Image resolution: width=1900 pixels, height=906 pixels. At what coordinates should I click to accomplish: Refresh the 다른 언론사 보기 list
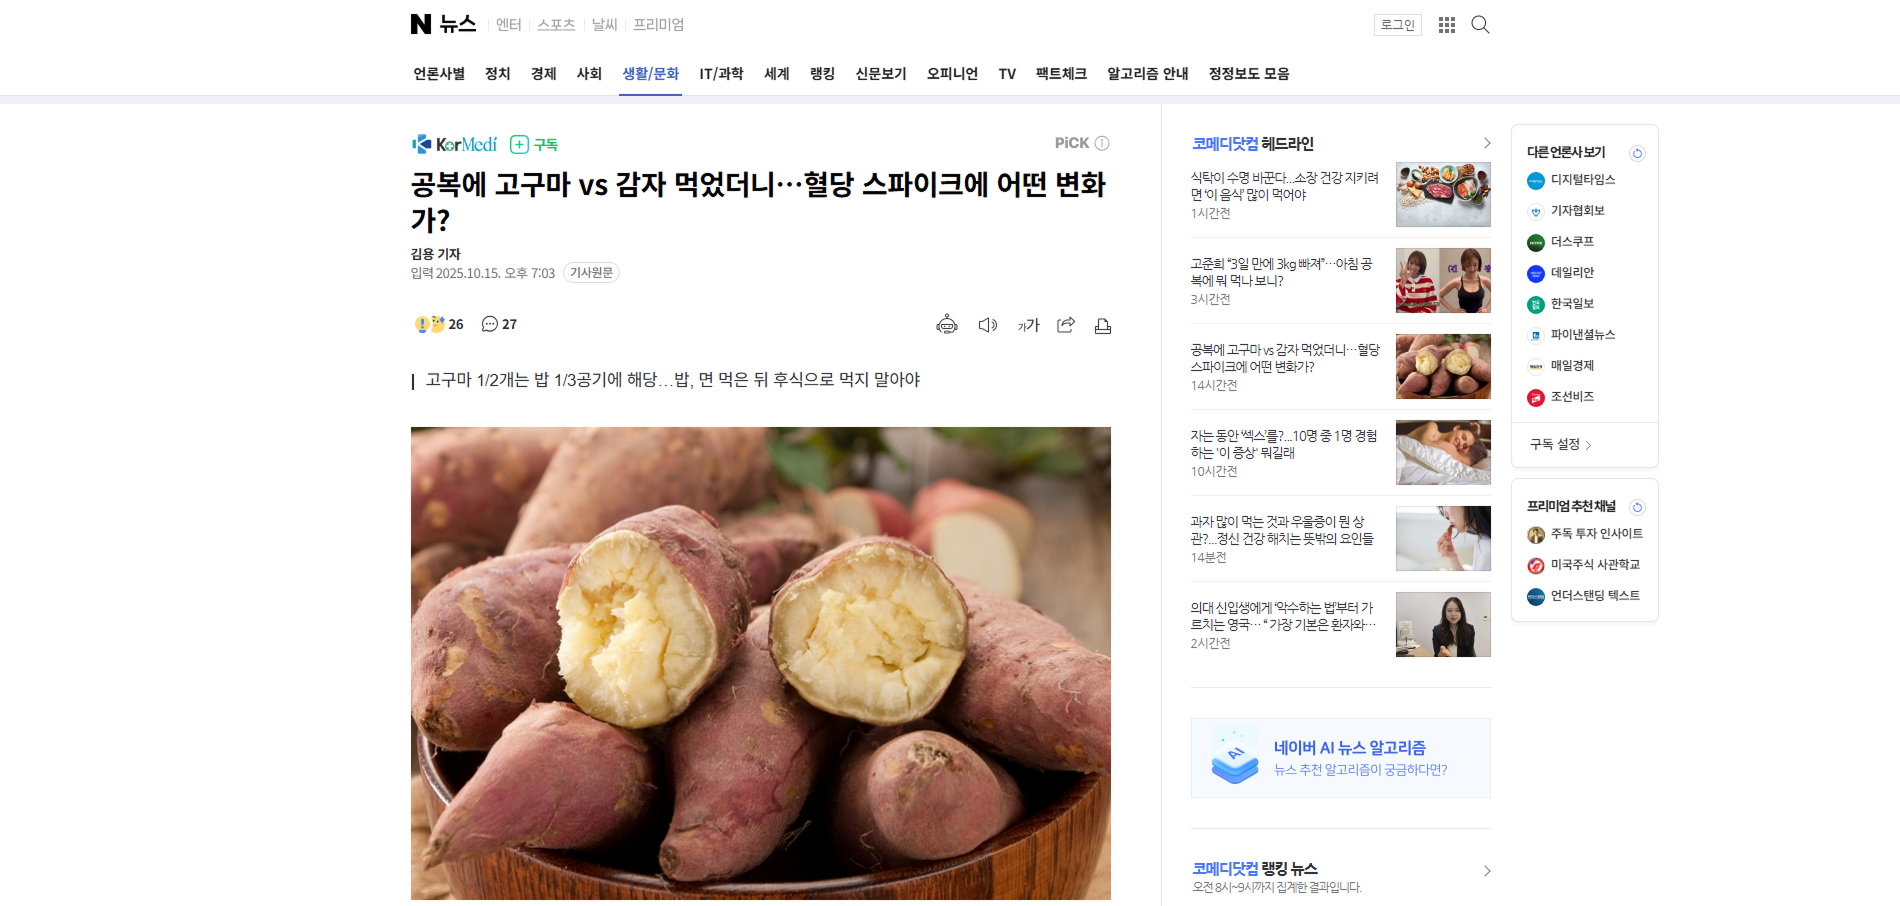tap(1637, 153)
